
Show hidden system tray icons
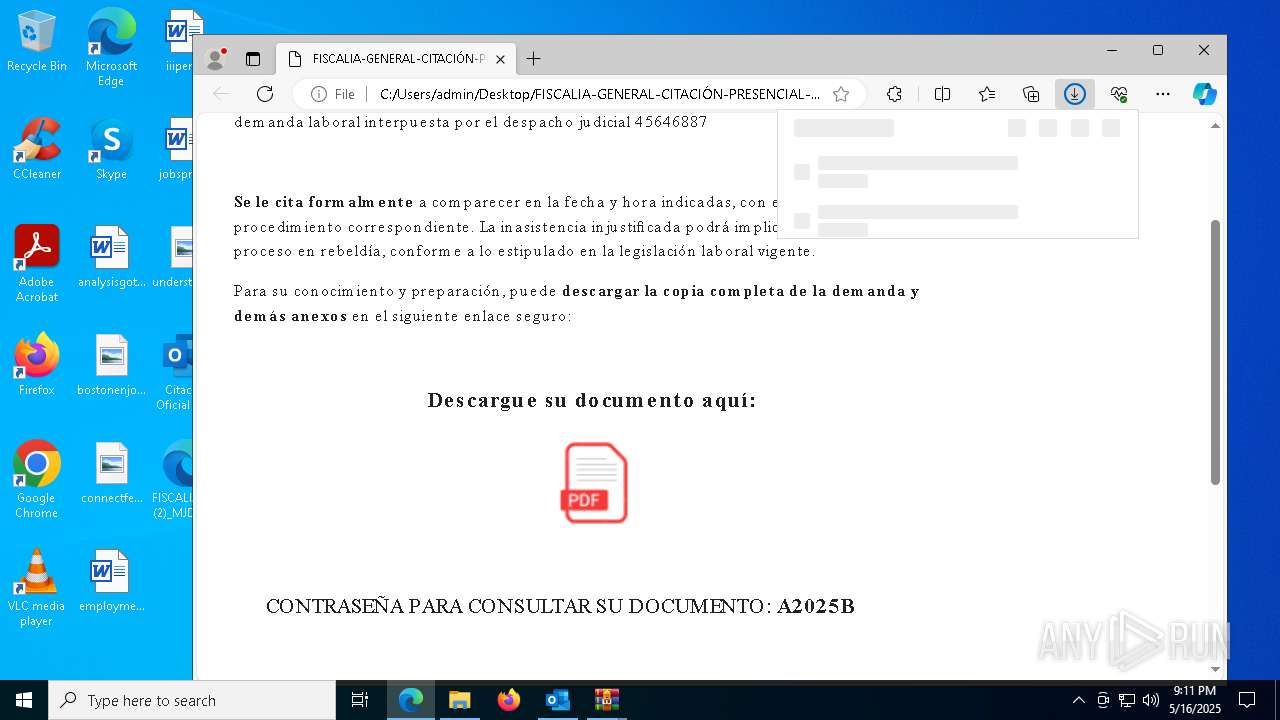coord(1078,700)
